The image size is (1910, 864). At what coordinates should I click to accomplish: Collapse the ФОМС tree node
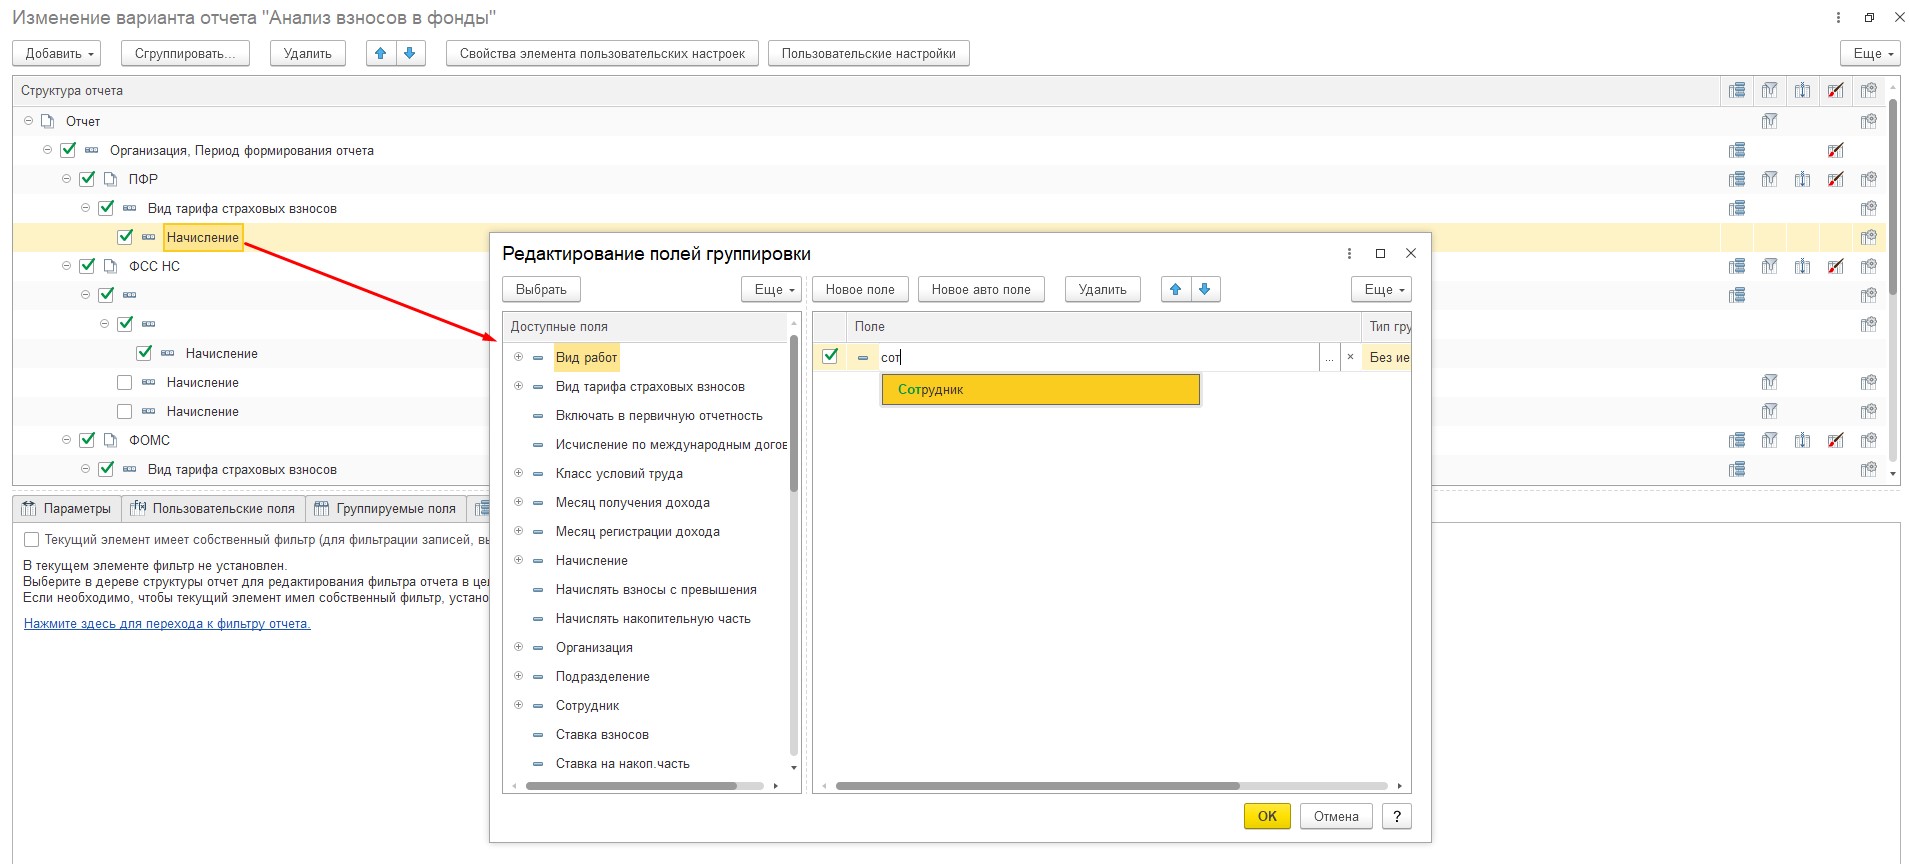(67, 440)
